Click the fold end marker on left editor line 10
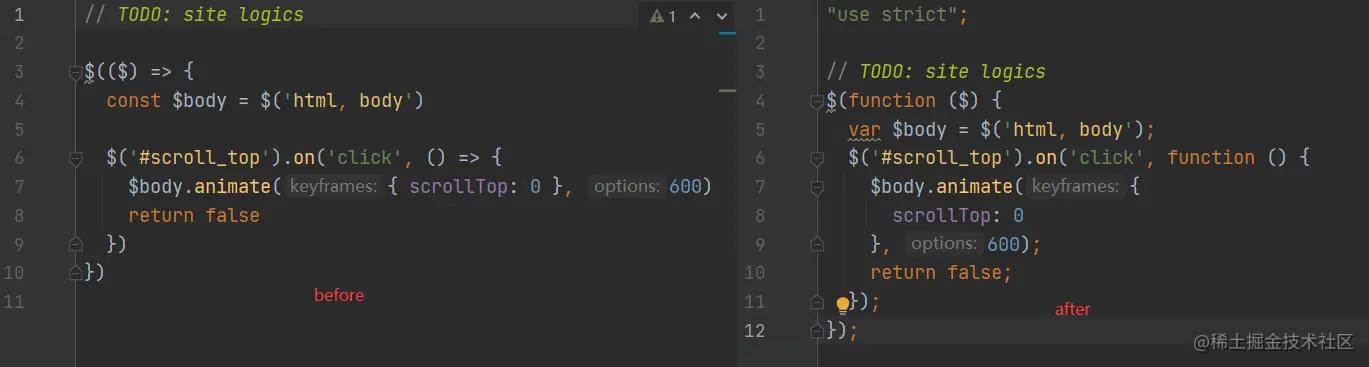This screenshot has width=1369, height=367. [x=75, y=272]
